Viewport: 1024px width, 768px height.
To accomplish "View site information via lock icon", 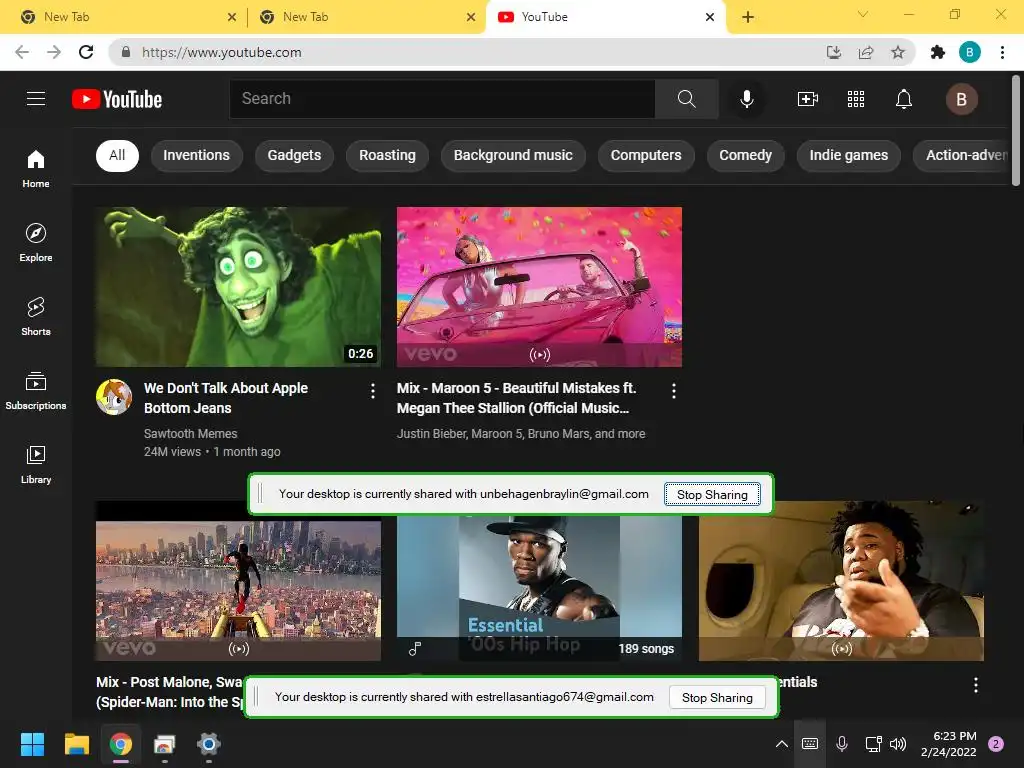I will [126, 52].
